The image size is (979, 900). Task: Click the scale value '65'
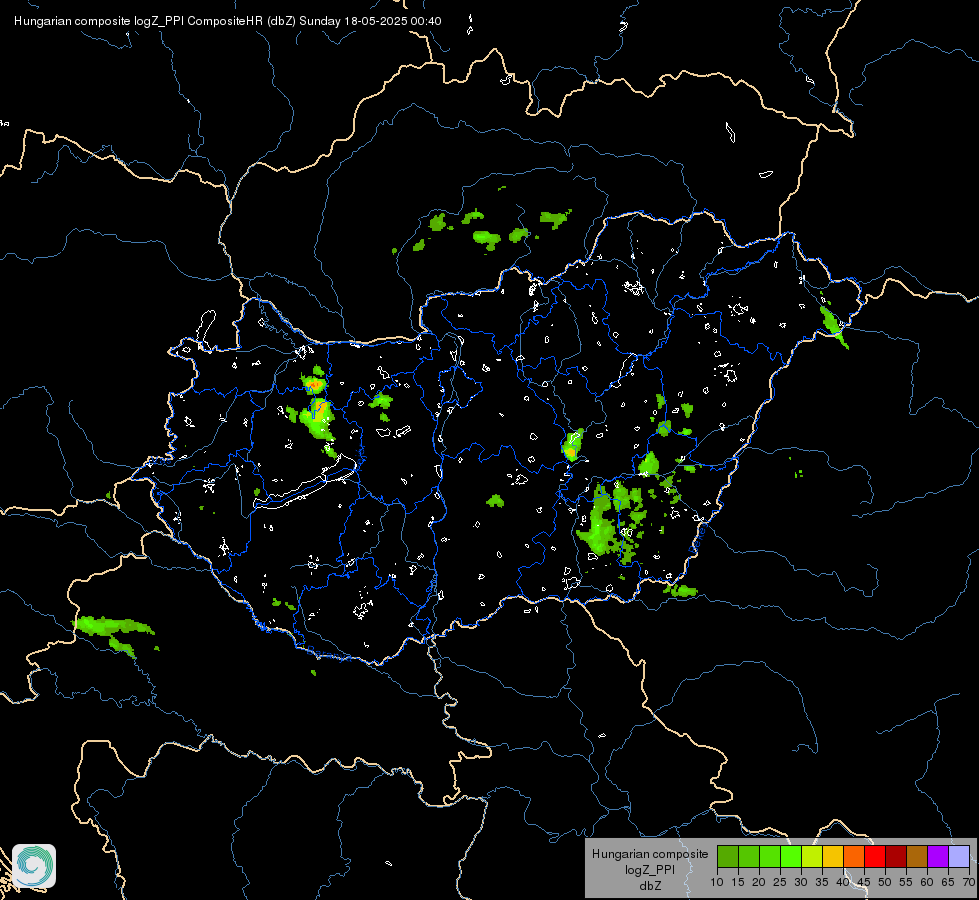[948, 883]
